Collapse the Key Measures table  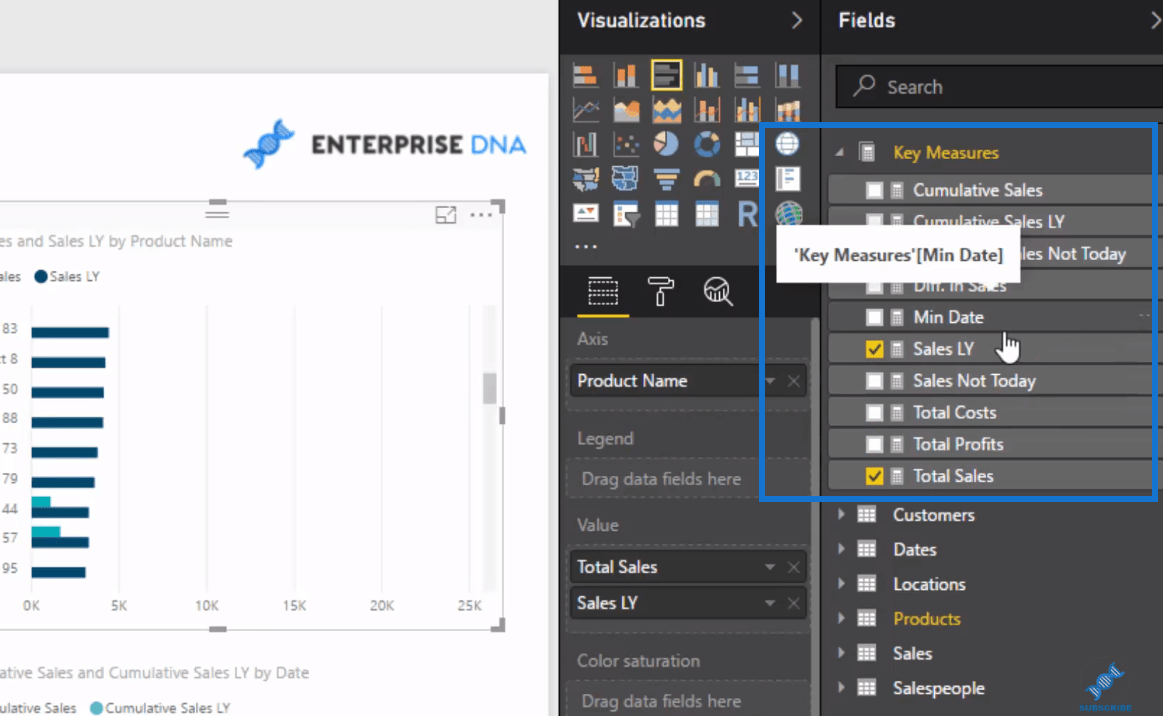(840, 152)
